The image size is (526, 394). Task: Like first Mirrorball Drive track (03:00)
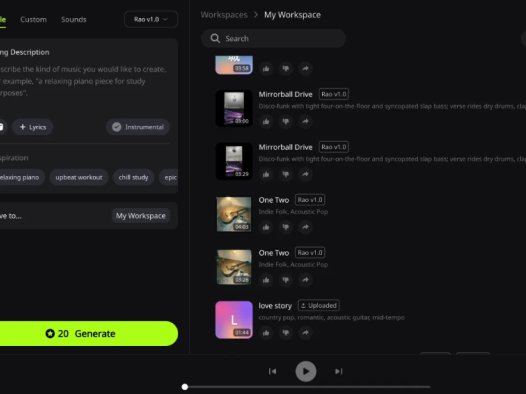(x=266, y=121)
